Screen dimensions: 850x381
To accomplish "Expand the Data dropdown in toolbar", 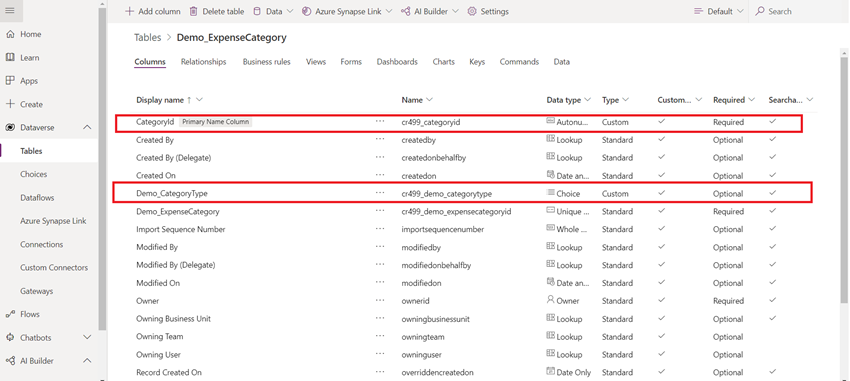I will point(289,11).
